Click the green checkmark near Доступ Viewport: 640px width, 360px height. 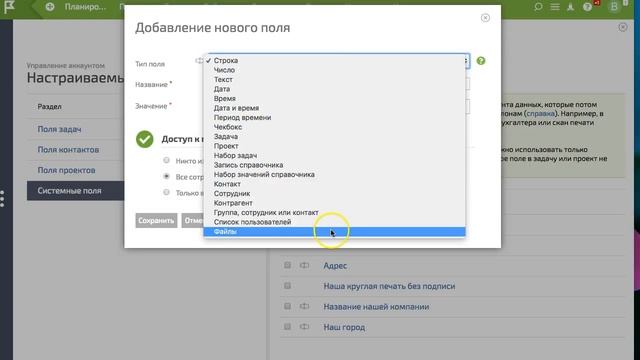coord(144,139)
